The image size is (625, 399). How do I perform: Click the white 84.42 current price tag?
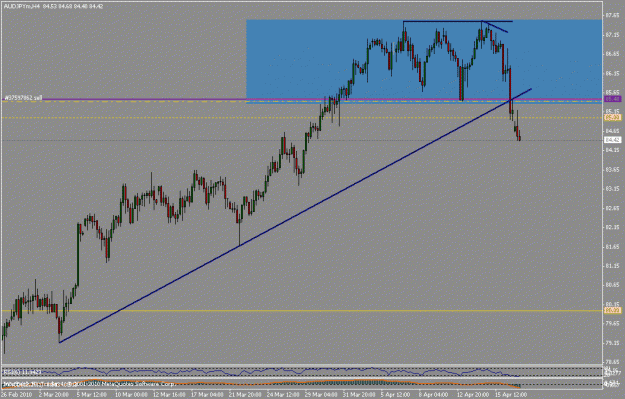pos(612,140)
